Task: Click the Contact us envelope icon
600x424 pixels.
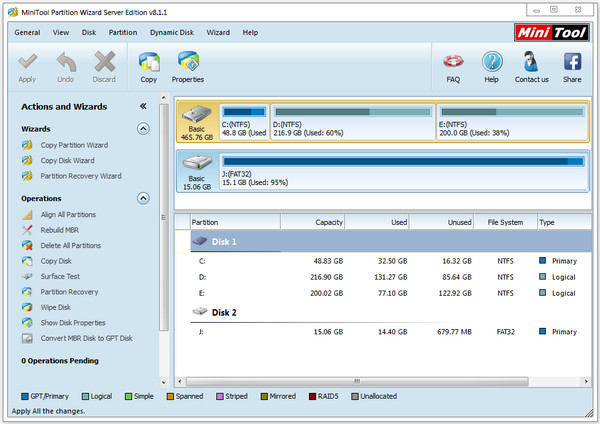Action: pos(531,66)
